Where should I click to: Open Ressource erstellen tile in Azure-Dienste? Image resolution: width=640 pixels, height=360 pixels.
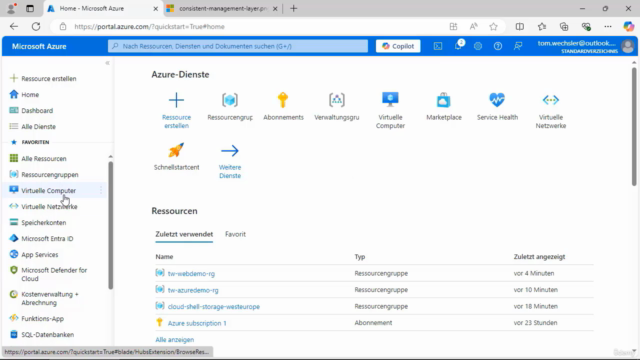coord(176,110)
